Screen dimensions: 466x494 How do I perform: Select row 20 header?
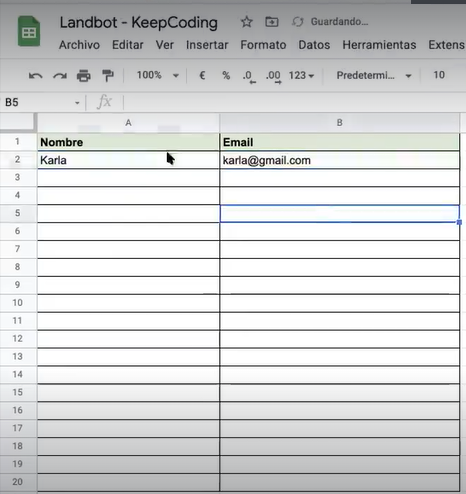pyautogui.click(x=18, y=482)
